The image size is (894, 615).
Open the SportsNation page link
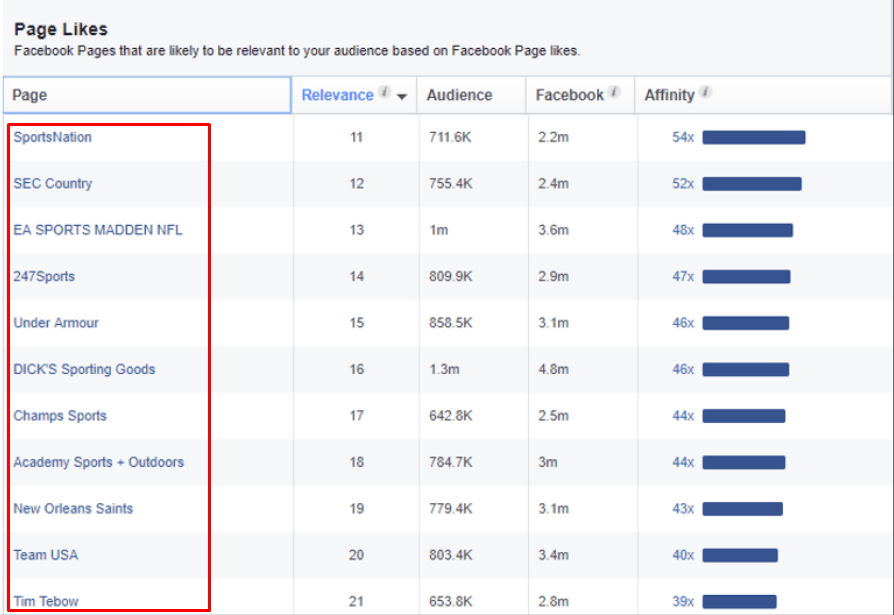coord(52,137)
